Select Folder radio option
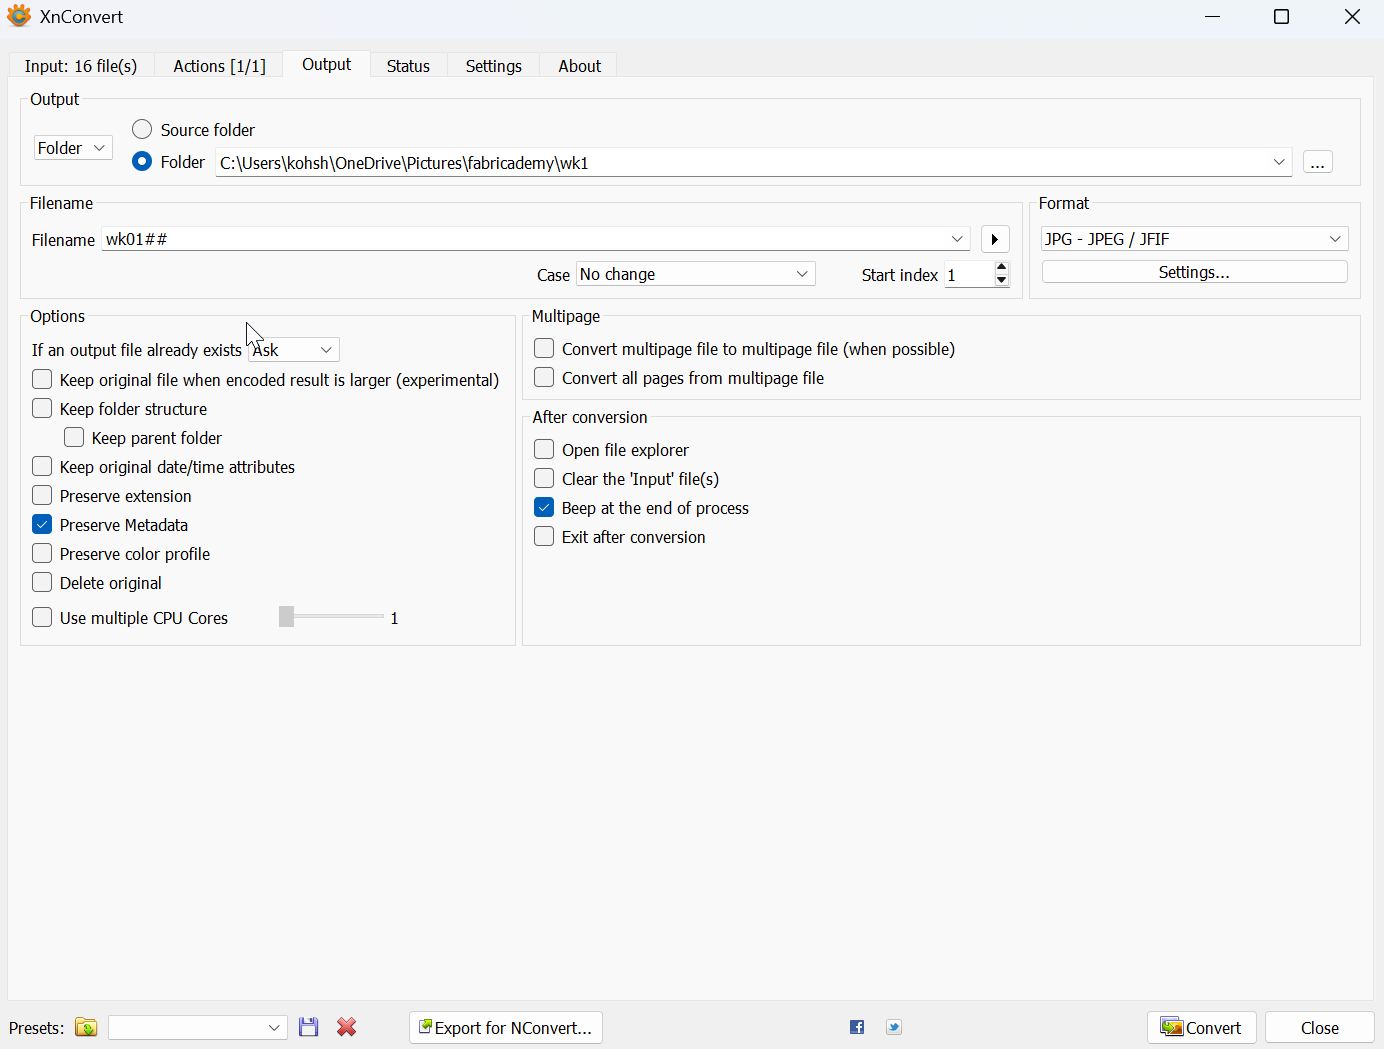 (x=142, y=161)
